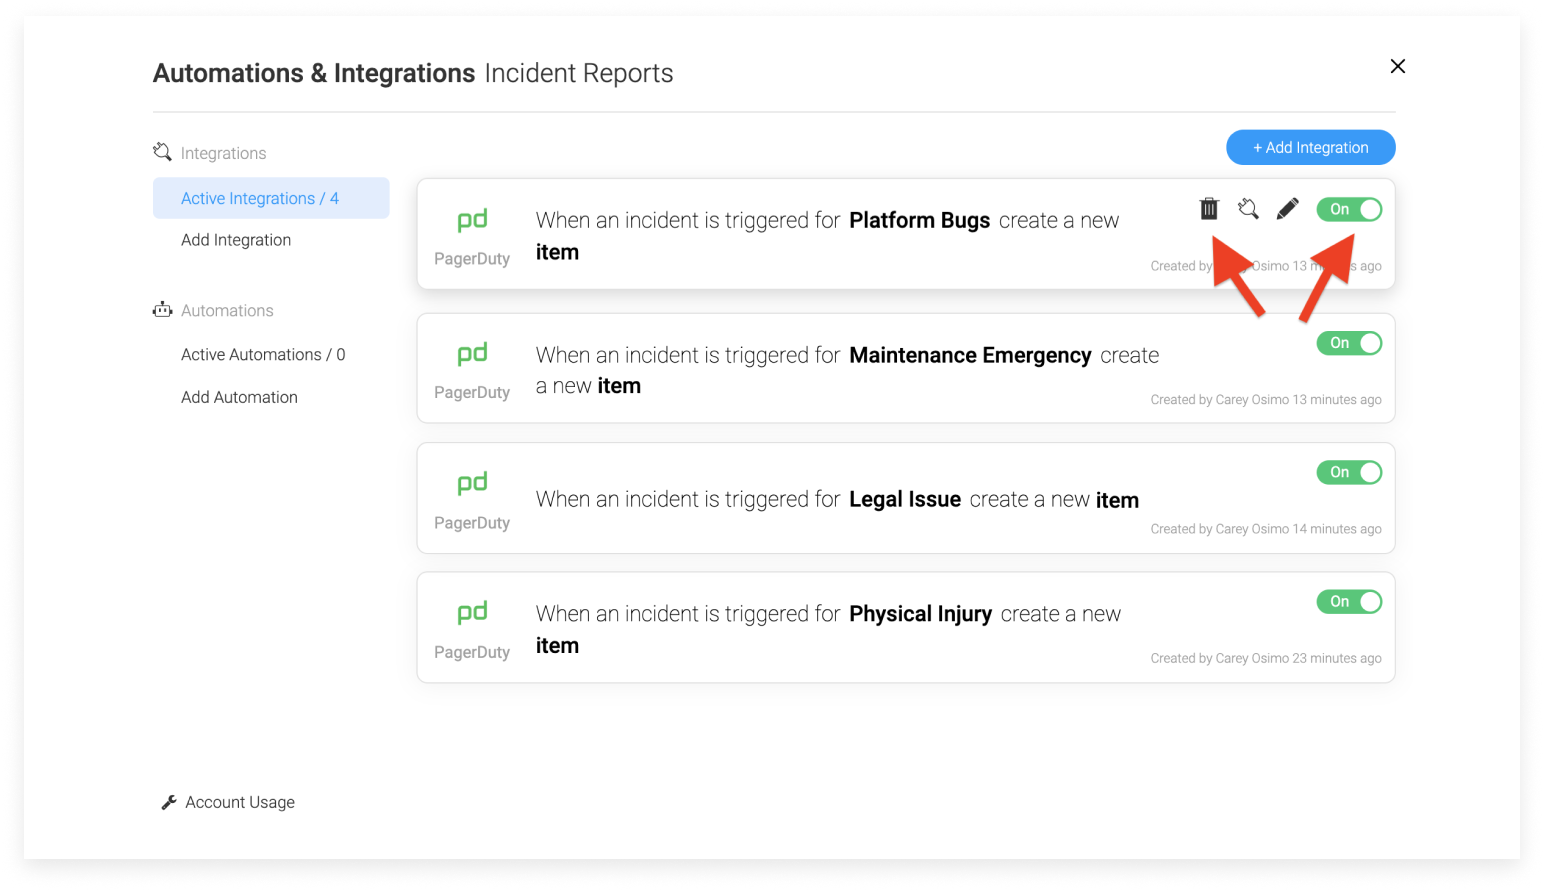Click the PagerDuty logo on Maintenance Emergency row
This screenshot has width=1544, height=891.
pos(472,366)
